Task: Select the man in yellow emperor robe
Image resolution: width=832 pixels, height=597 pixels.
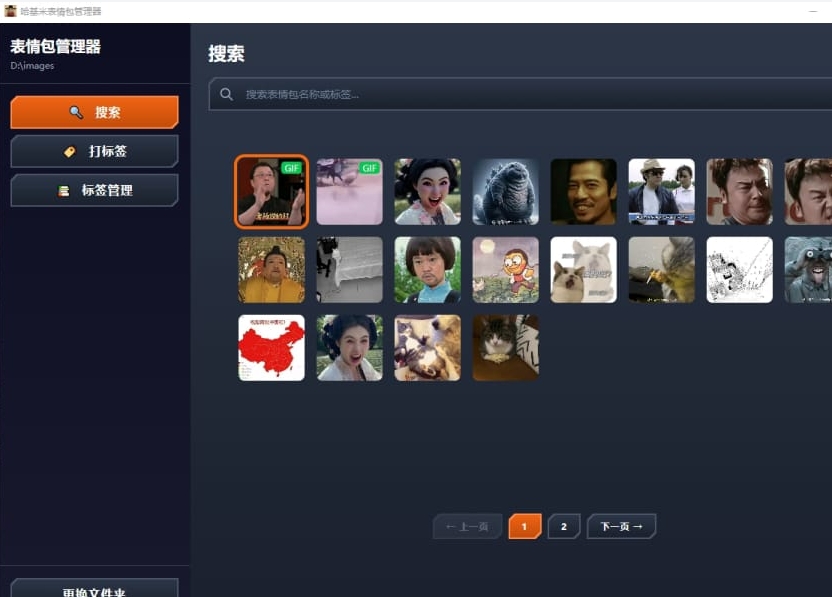Action: 271,269
